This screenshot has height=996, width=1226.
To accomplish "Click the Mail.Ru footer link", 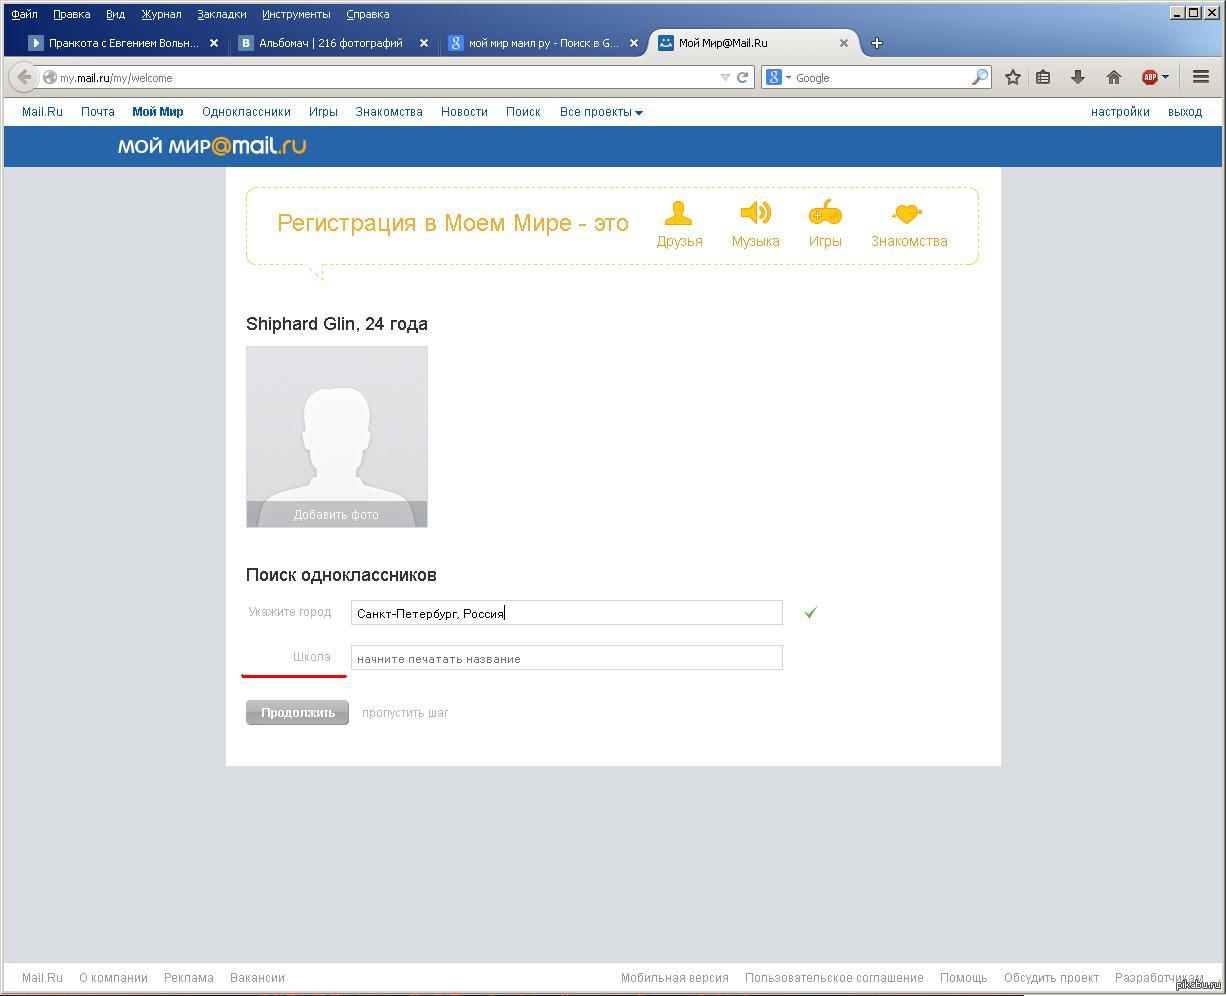I will [x=42, y=978].
